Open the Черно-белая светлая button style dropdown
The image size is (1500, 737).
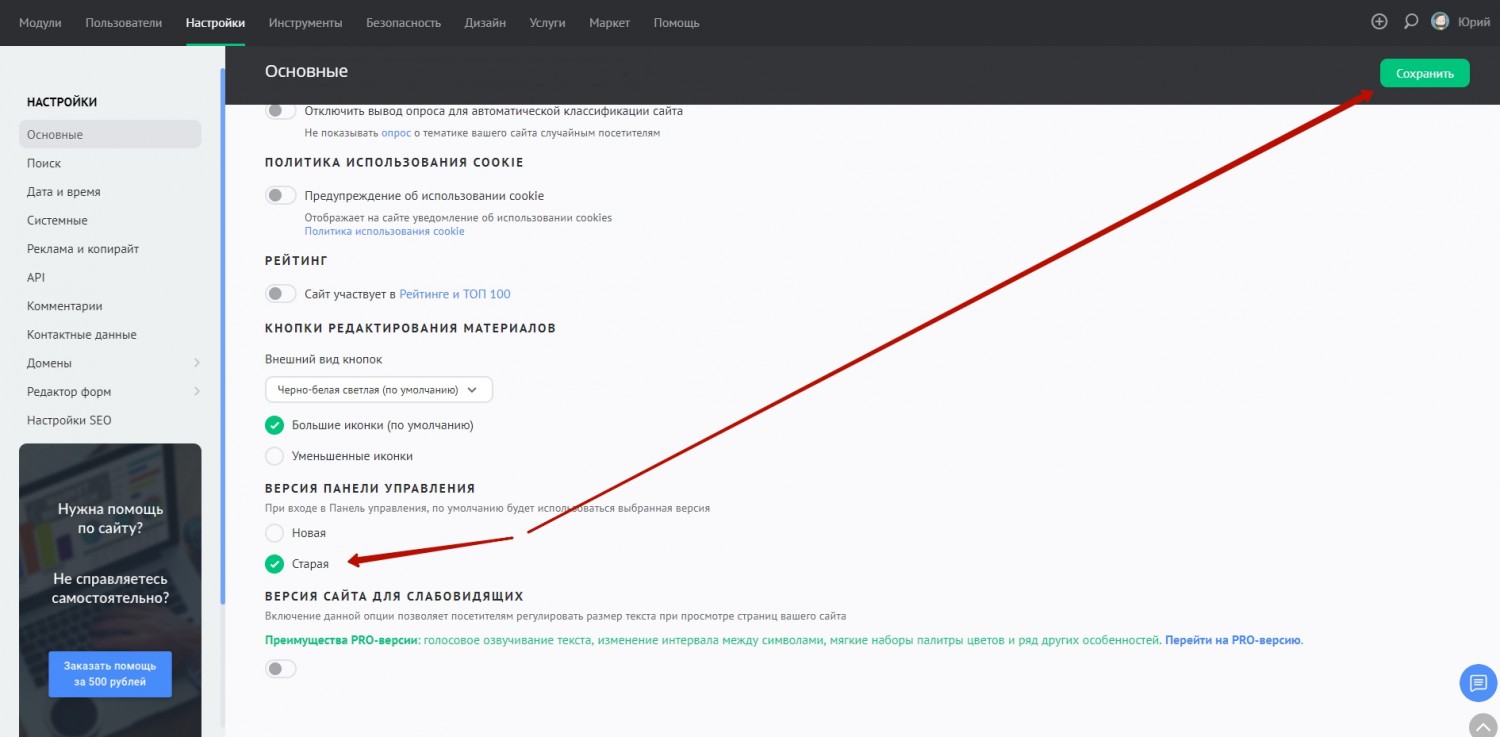click(378, 389)
